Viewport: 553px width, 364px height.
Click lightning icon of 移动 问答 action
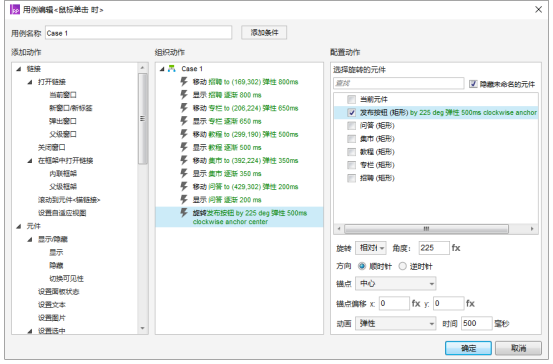click(x=184, y=186)
